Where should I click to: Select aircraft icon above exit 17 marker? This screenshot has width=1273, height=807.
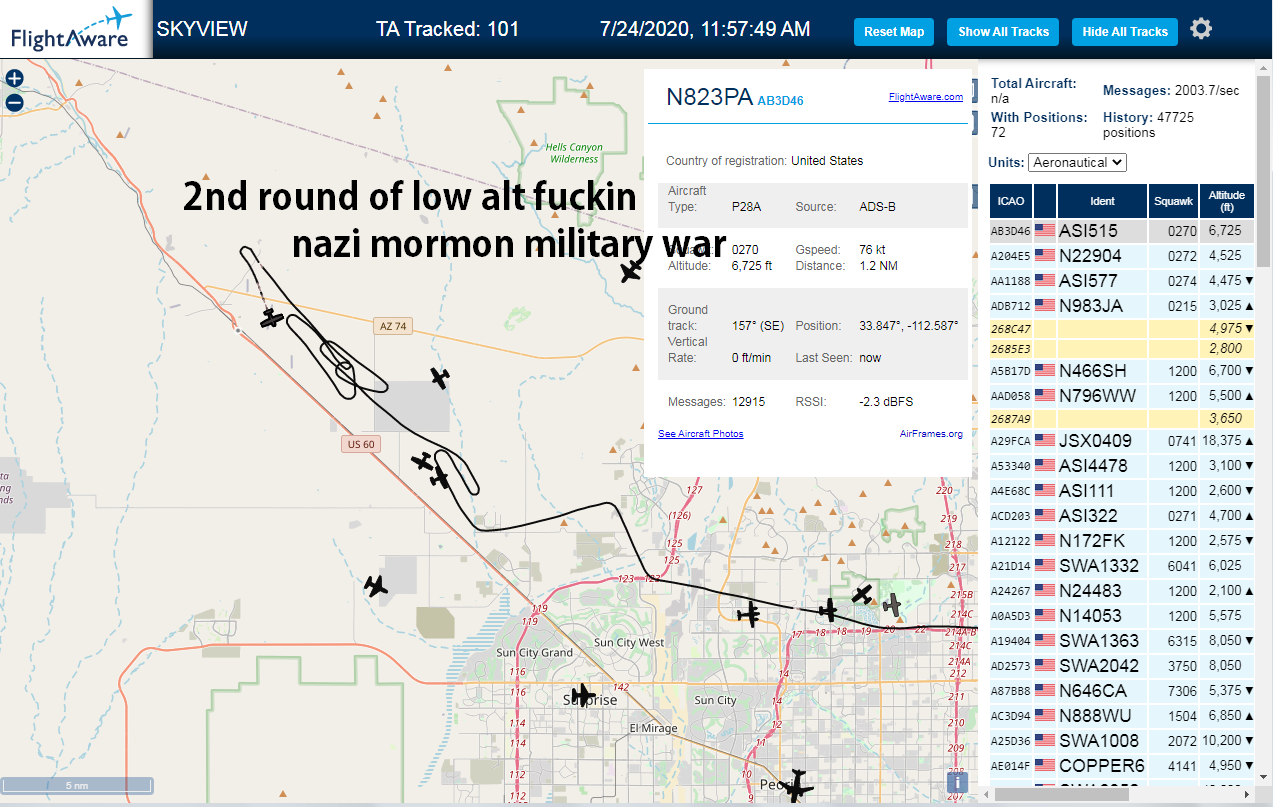tap(749, 614)
